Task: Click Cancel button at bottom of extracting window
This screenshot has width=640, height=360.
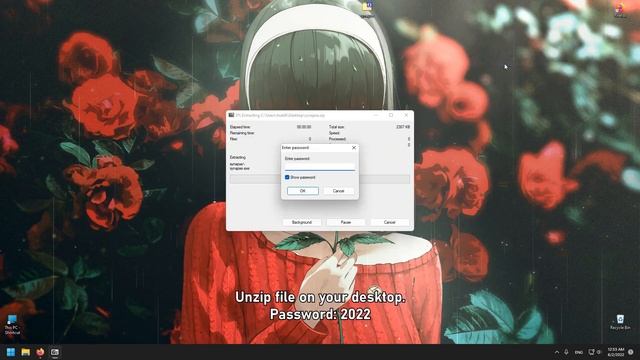Action: coord(389,222)
